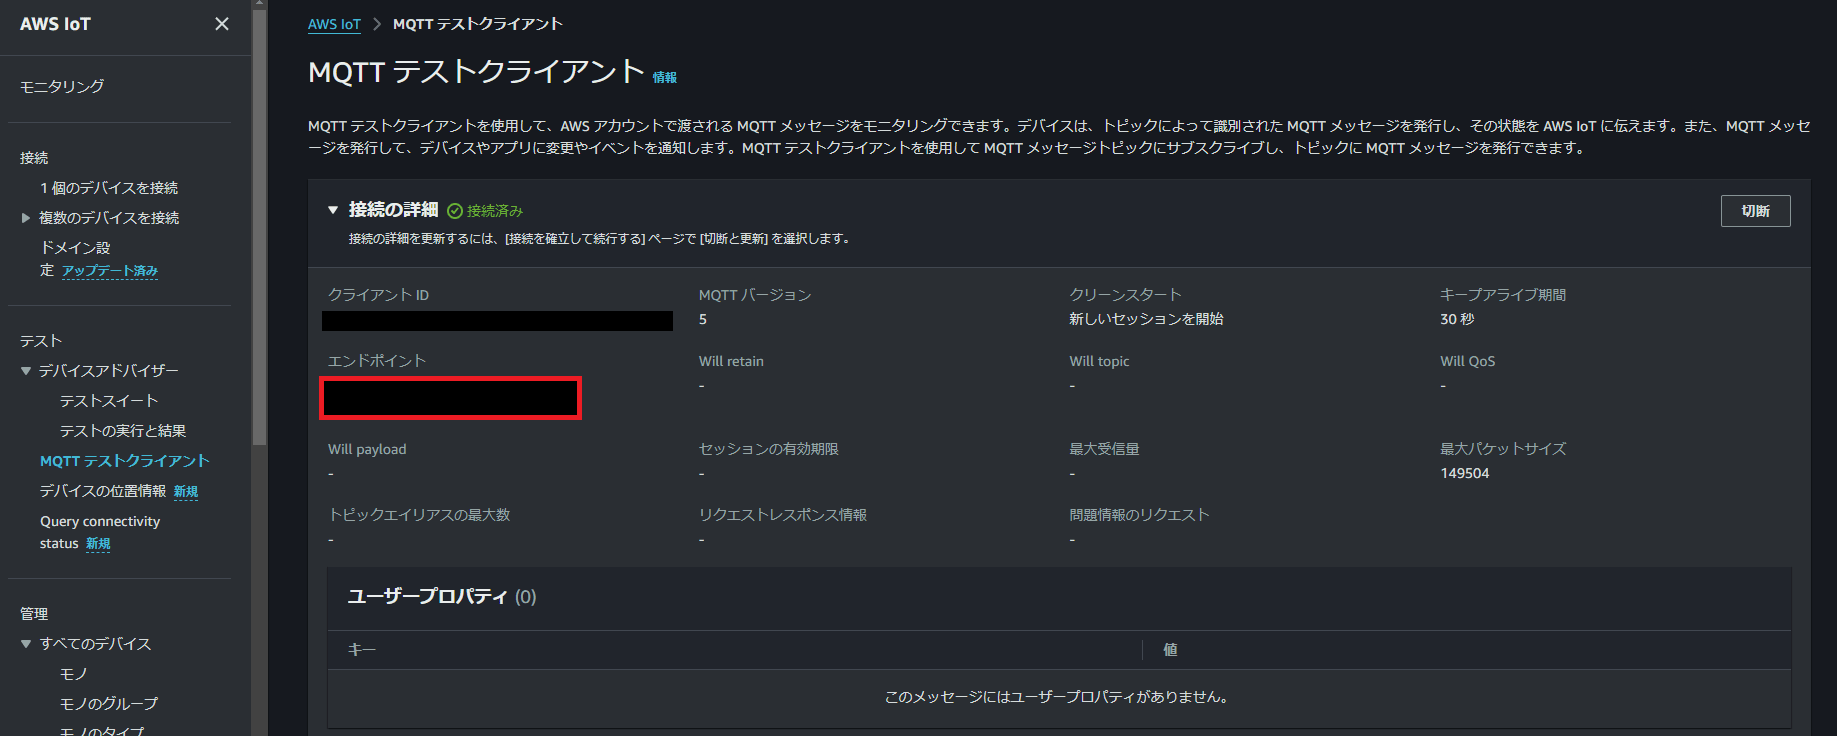Viewport: 1837px width, 736px height.
Task: Click the 接続 section heading in sidebar
Action: point(34,158)
